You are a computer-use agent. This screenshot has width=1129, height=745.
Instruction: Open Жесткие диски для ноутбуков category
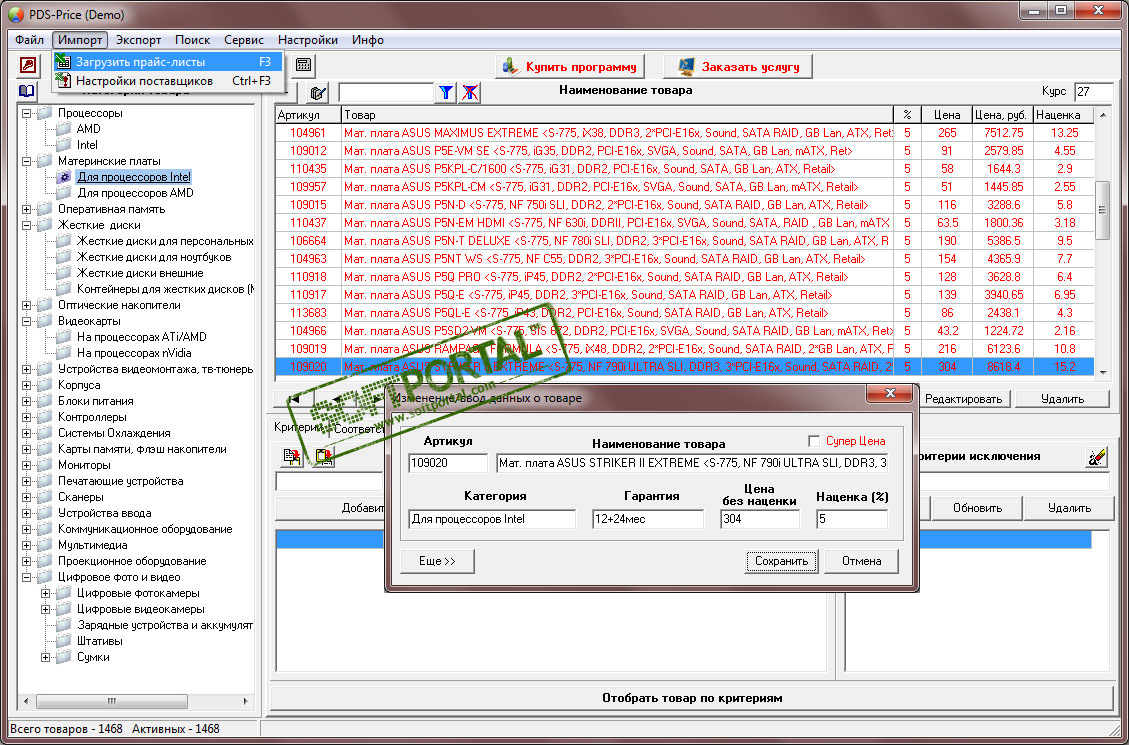[154, 257]
